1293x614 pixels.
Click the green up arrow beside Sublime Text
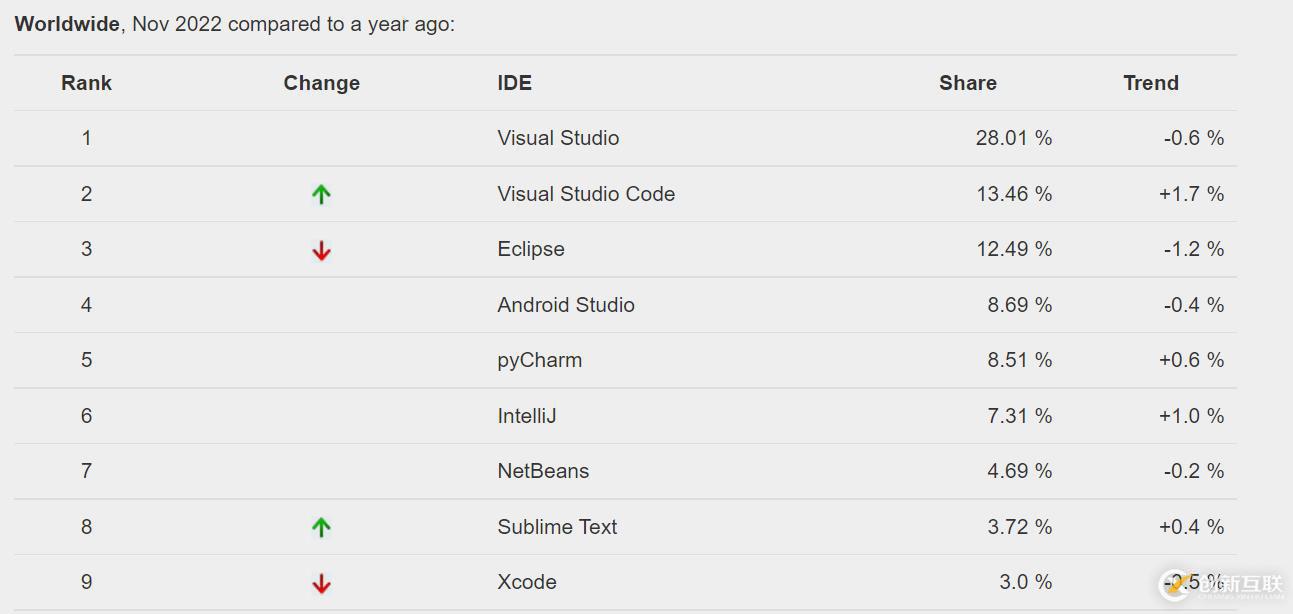[321, 527]
